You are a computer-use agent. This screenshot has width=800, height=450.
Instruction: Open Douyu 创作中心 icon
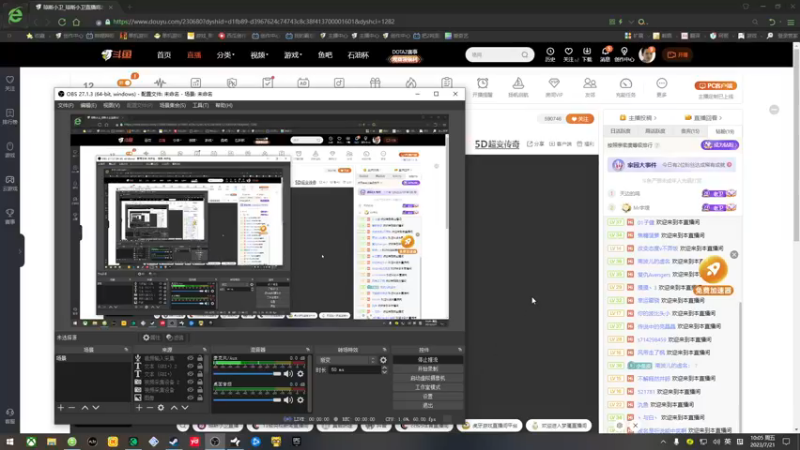[x=624, y=54]
